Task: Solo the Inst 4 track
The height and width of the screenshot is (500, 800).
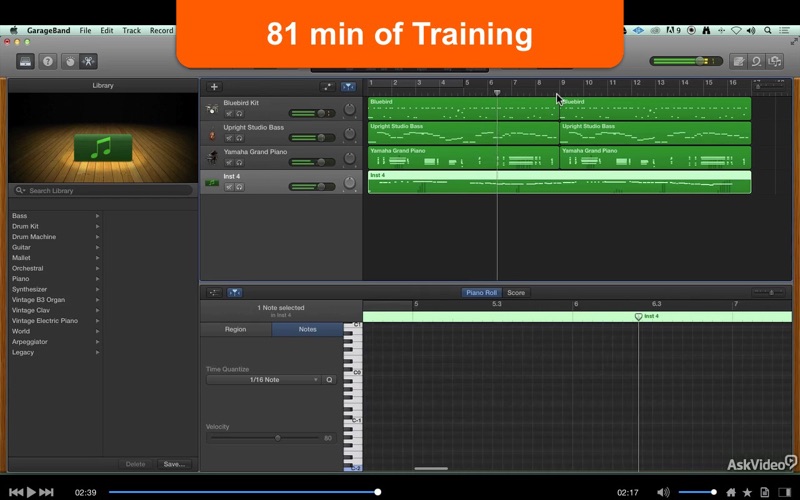Action: (x=239, y=187)
